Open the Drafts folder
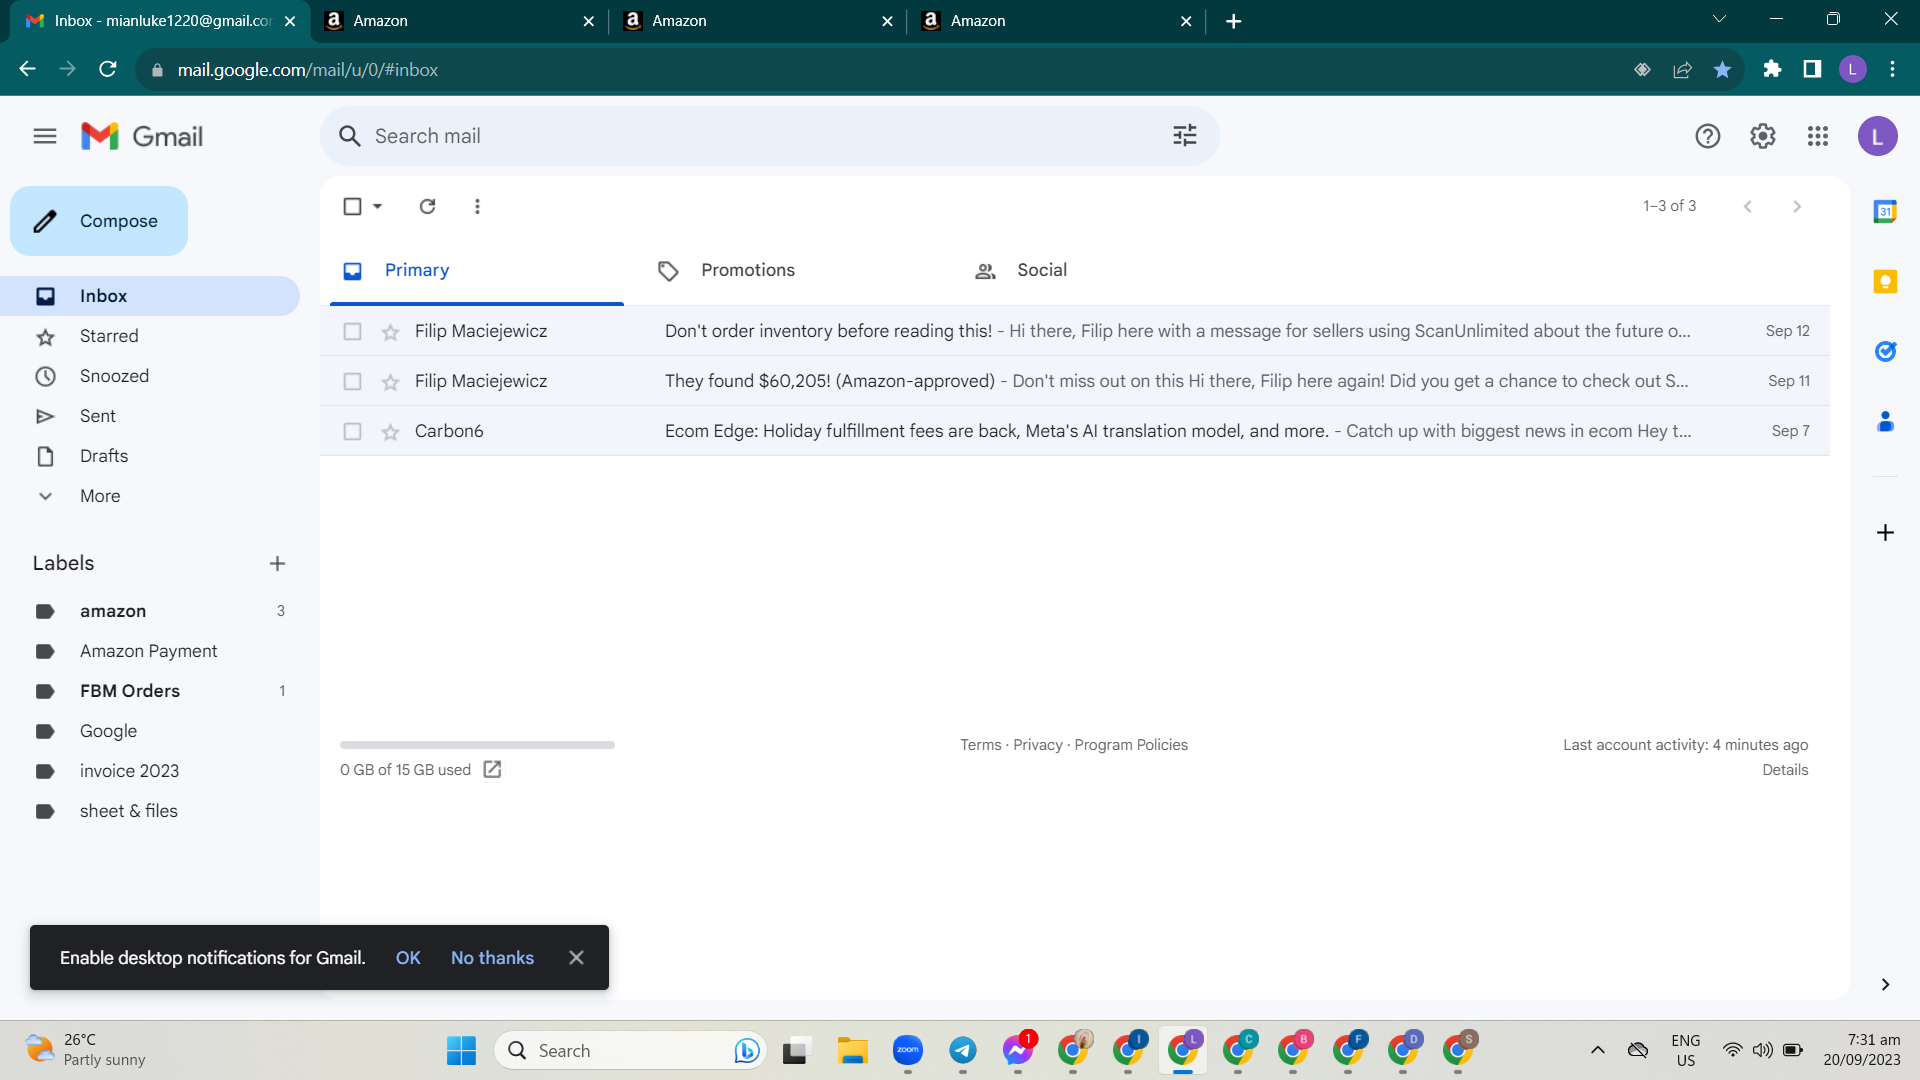The width and height of the screenshot is (1920, 1080). [150, 456]
